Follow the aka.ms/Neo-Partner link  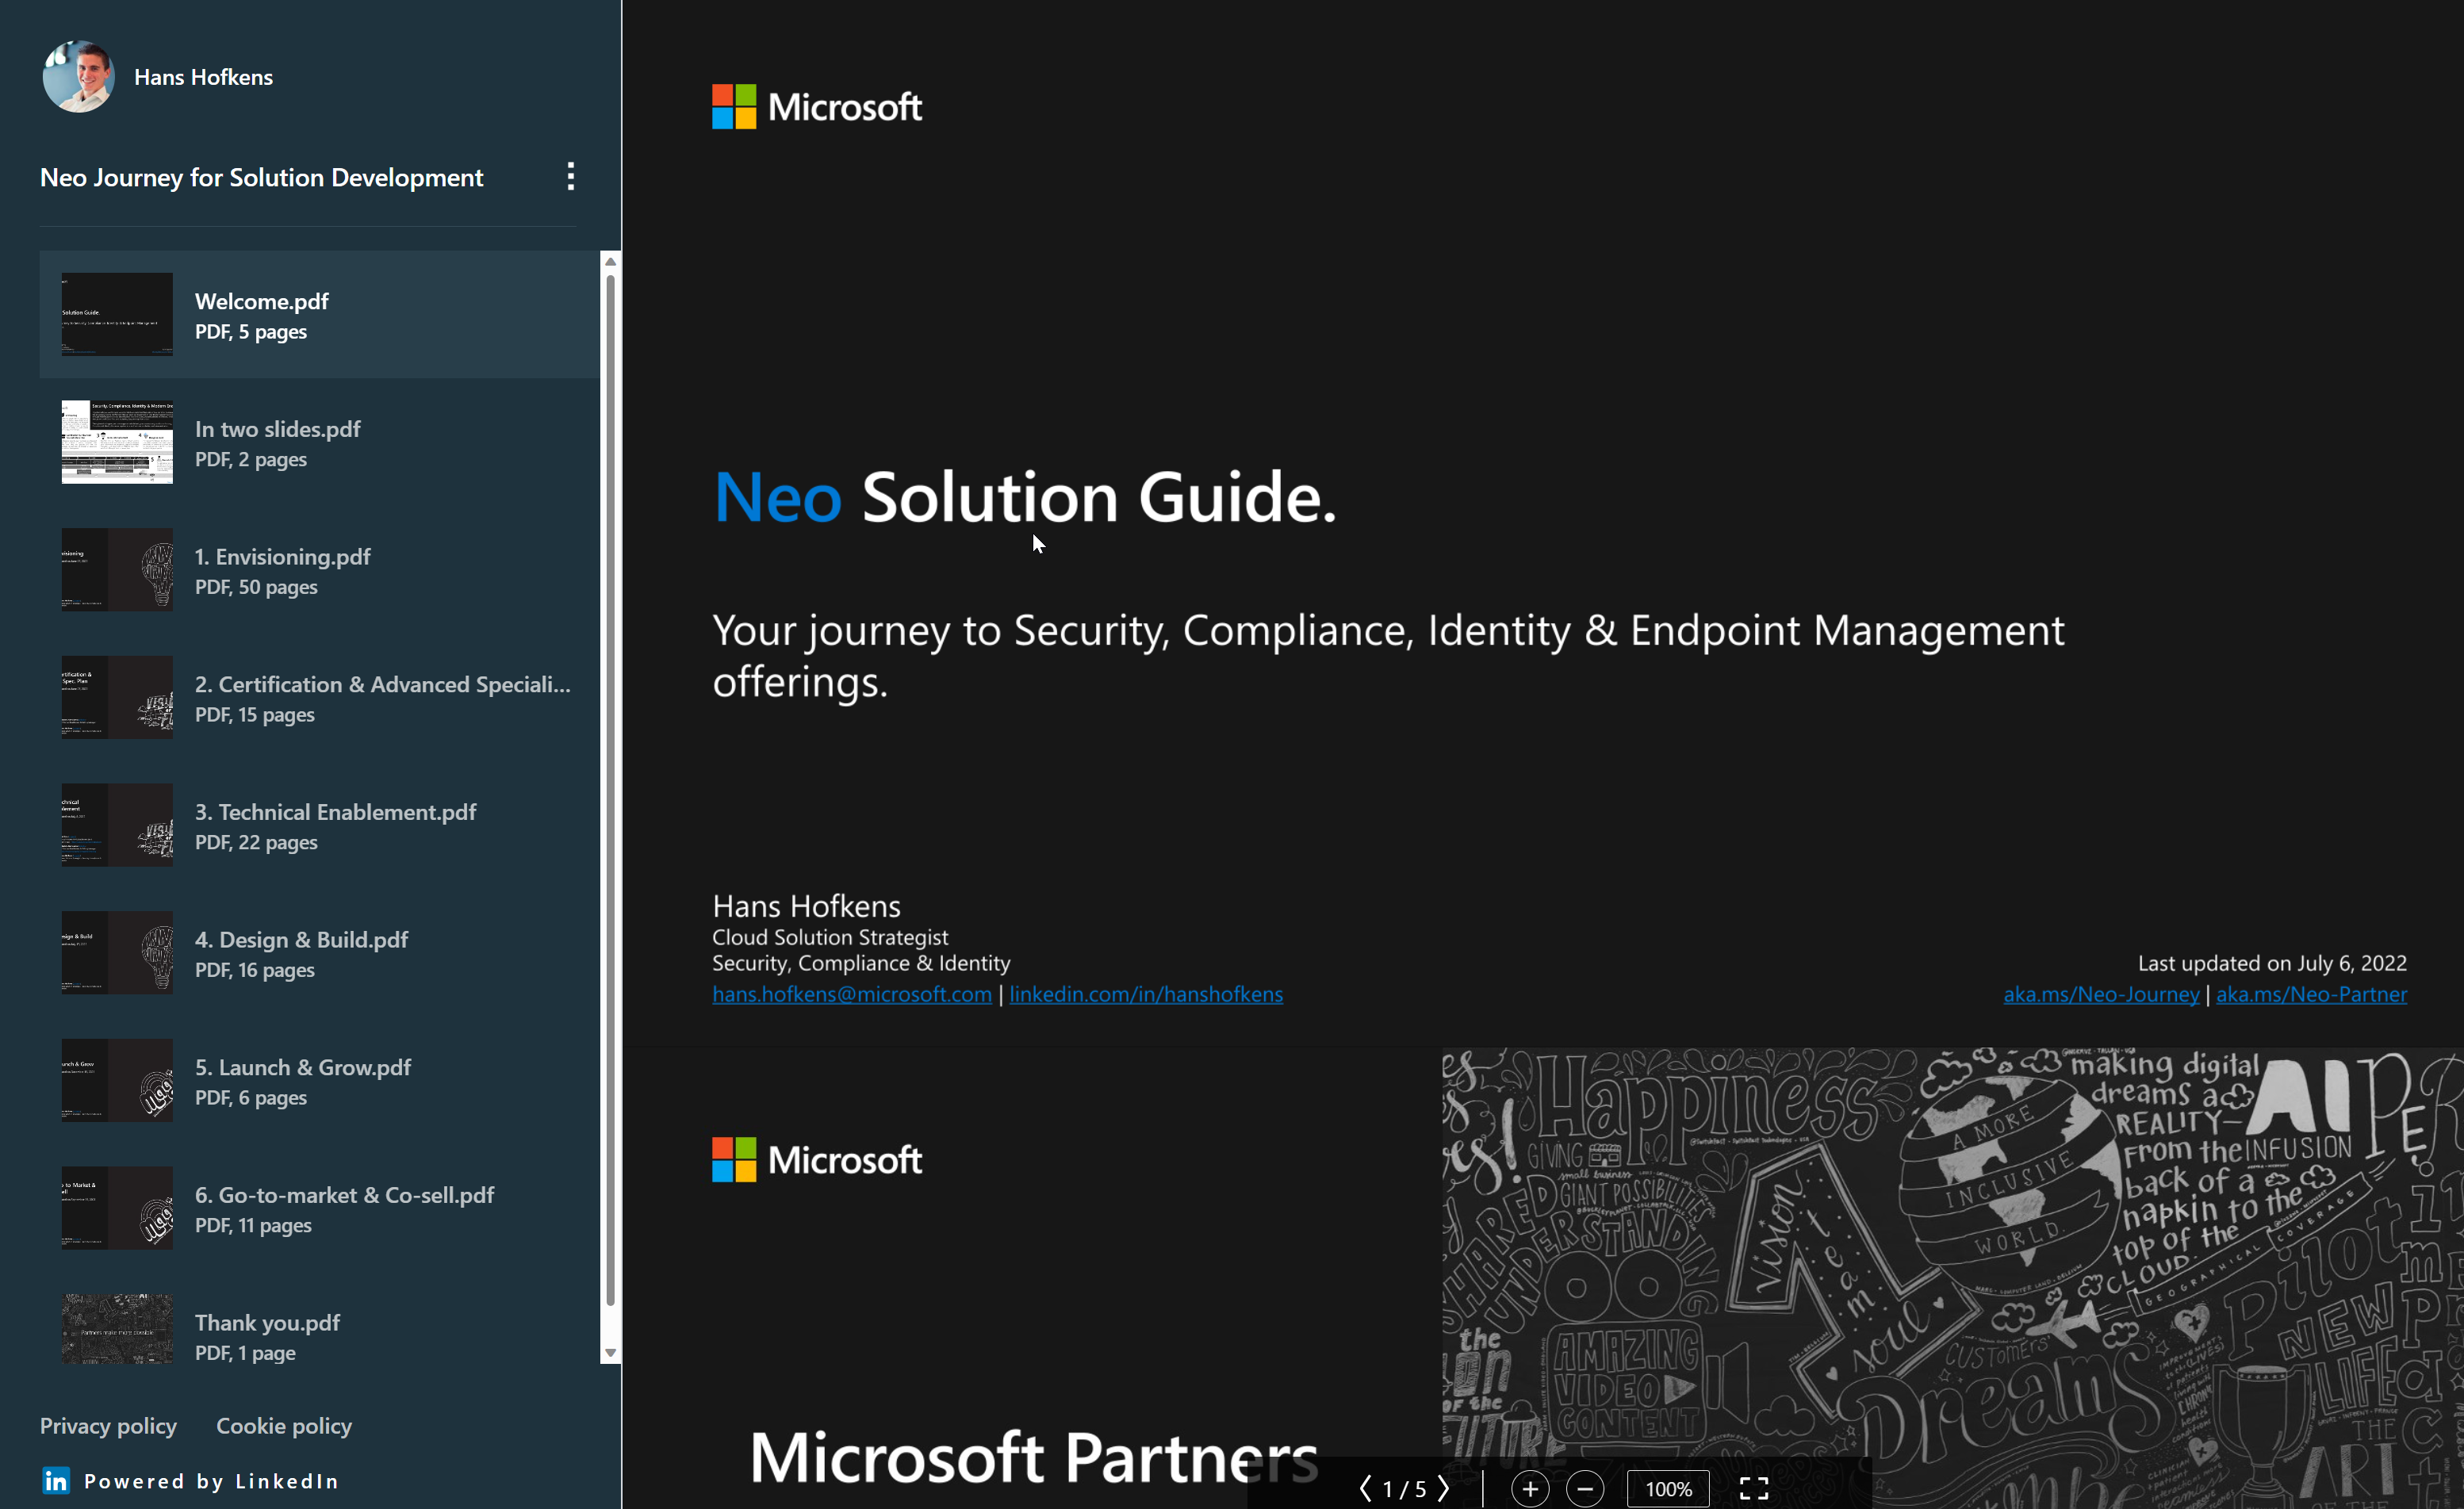(2311, 994)
